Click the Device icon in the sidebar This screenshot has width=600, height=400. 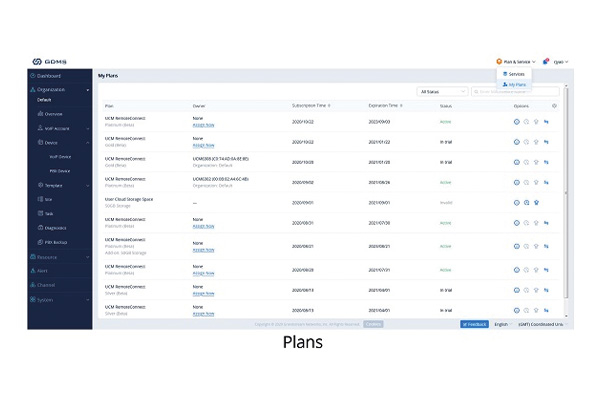(x=41, y=142)
